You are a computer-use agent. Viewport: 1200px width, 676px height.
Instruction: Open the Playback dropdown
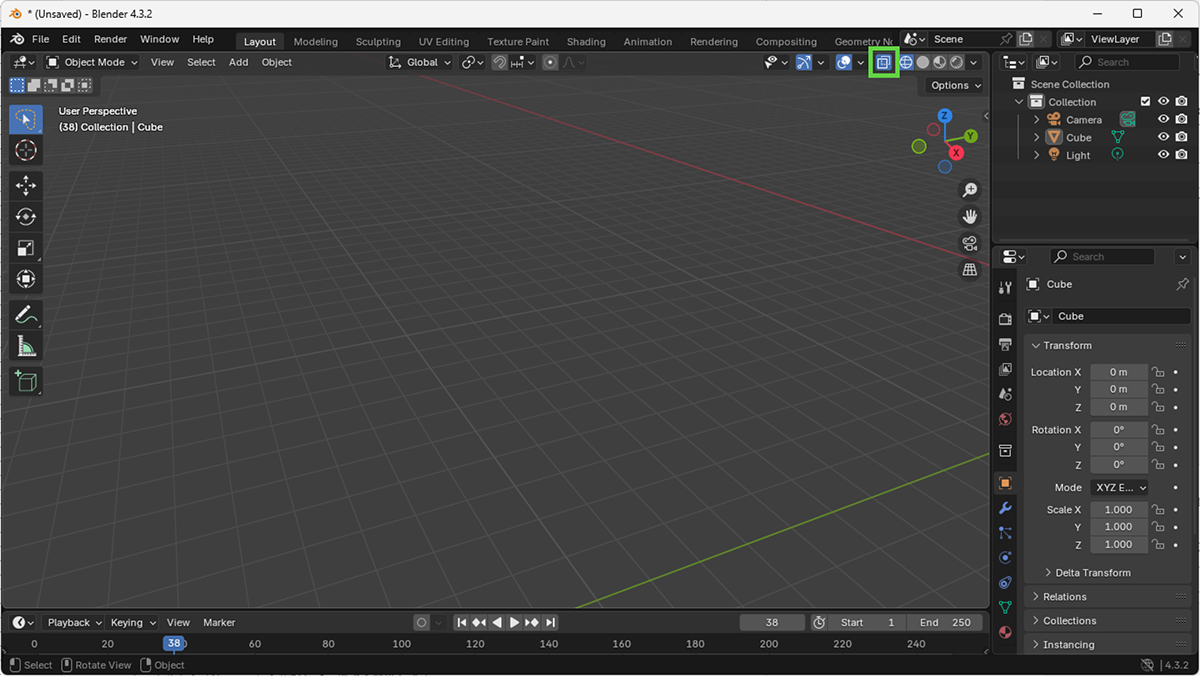75,622
